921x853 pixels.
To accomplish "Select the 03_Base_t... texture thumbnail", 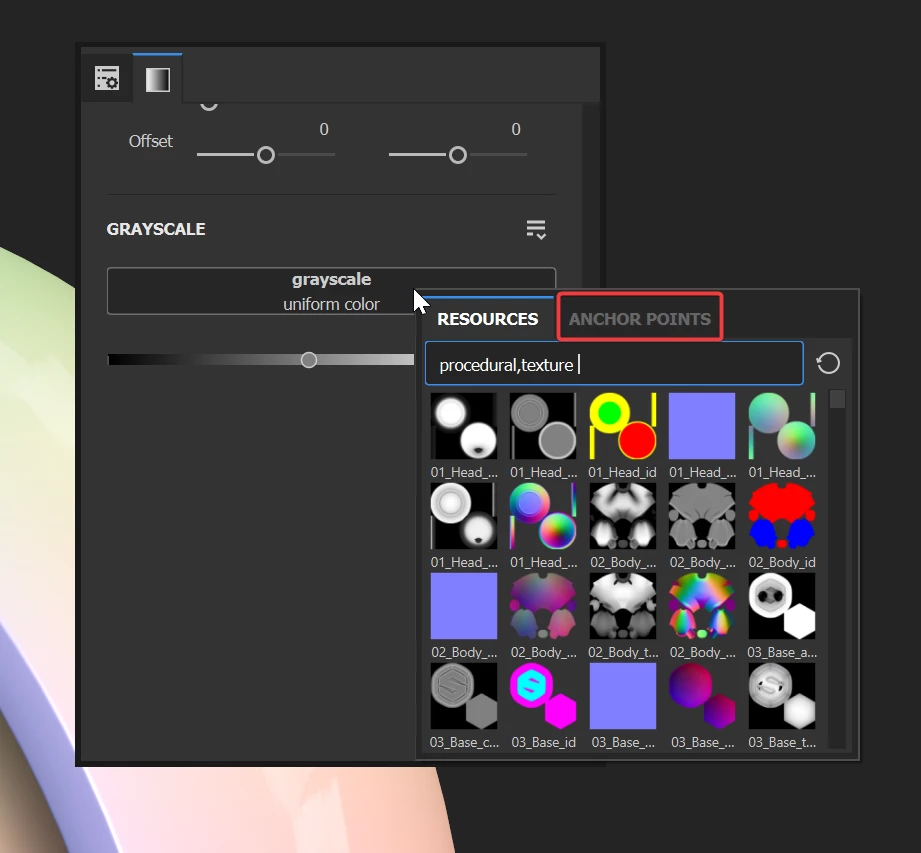I will click(782, 696).
